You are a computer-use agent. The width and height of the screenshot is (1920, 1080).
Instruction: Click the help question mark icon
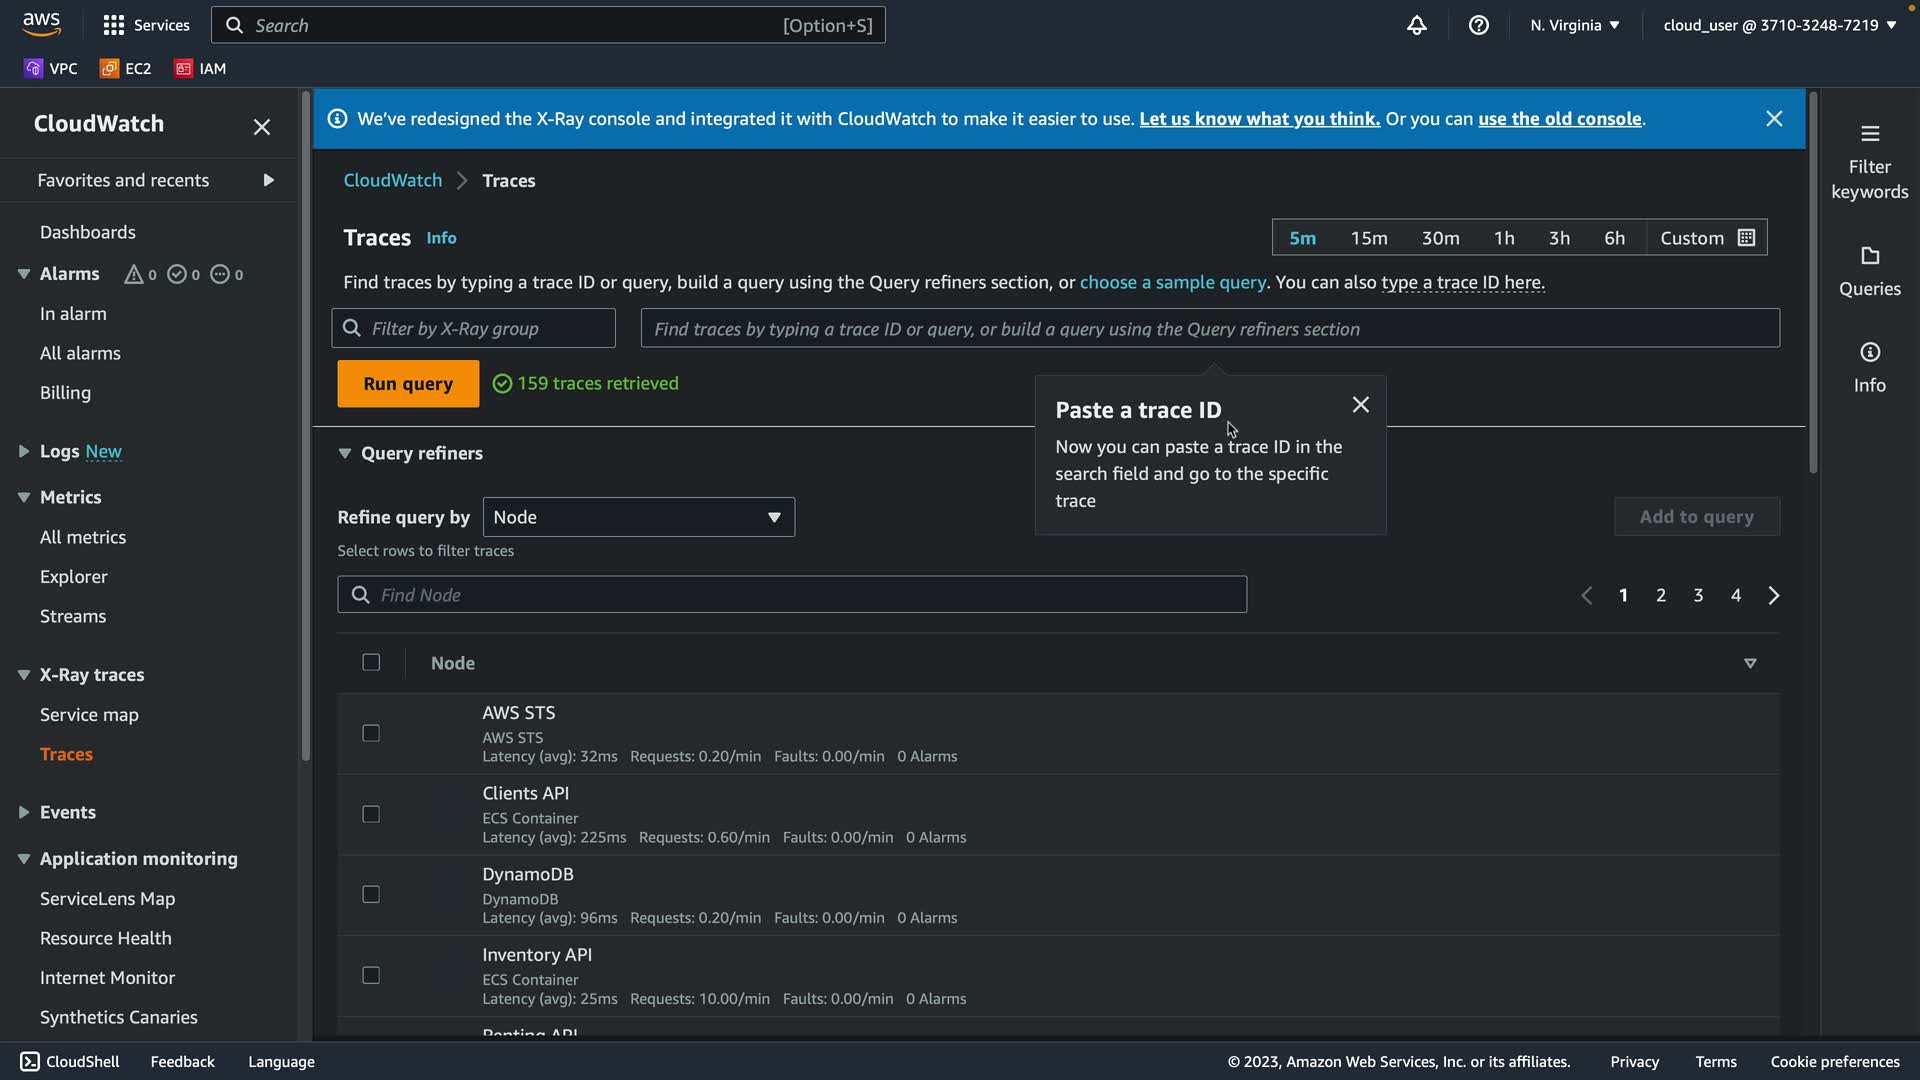click(1478, 25)
